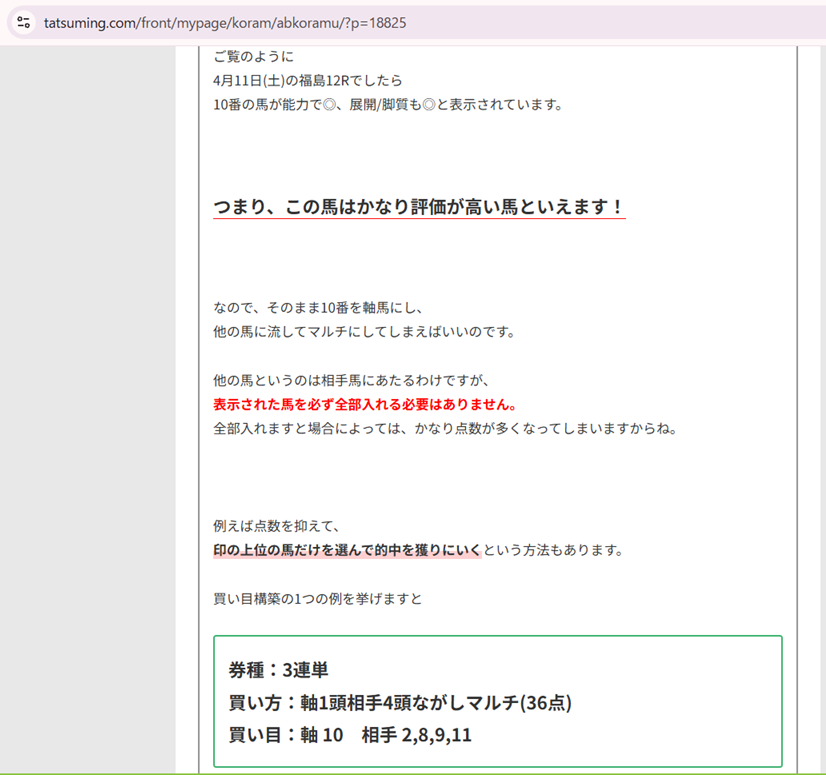Click the line '他の馬に流してマルチにしてしまえばいいのです。'
The image size is (826, 775).
365,331
